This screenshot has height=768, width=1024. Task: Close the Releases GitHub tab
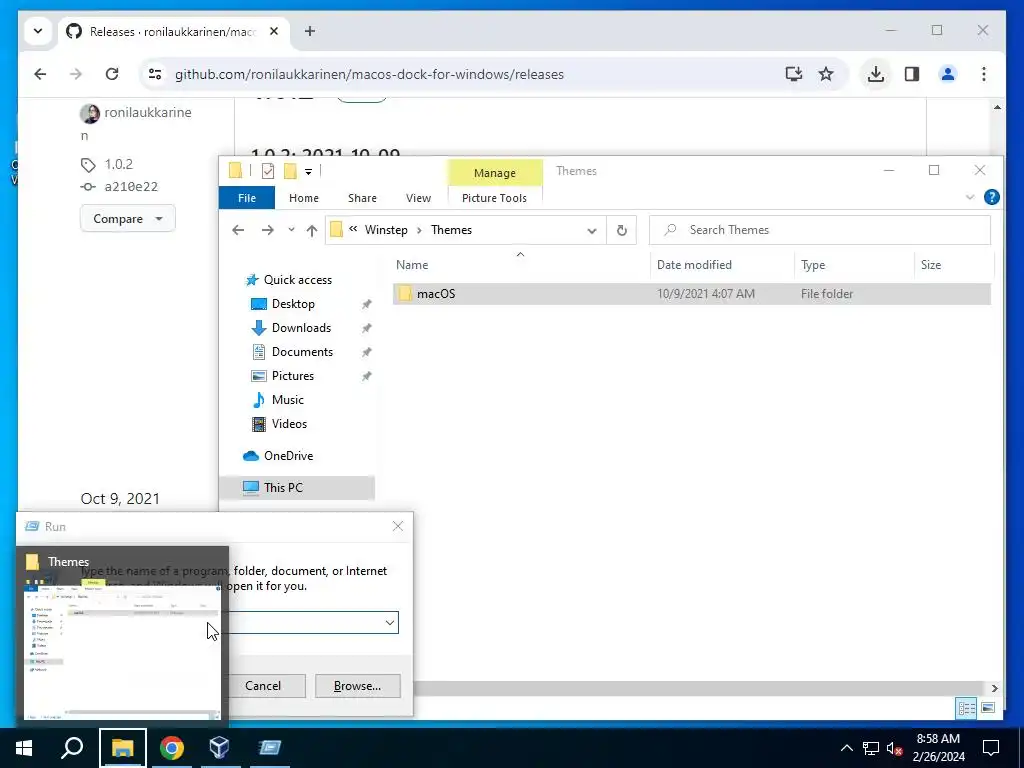274,31
